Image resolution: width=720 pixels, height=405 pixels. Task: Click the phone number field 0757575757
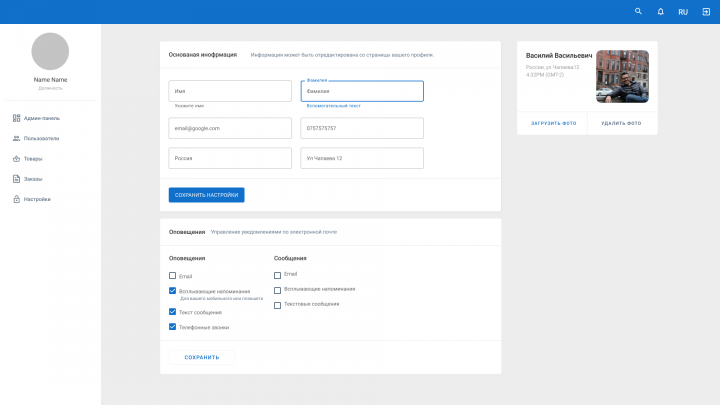[x=362, y=128]
